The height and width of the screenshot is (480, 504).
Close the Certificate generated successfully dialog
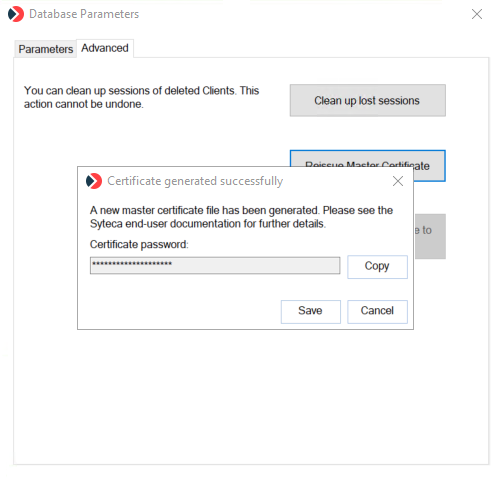(x=398, y=181)
